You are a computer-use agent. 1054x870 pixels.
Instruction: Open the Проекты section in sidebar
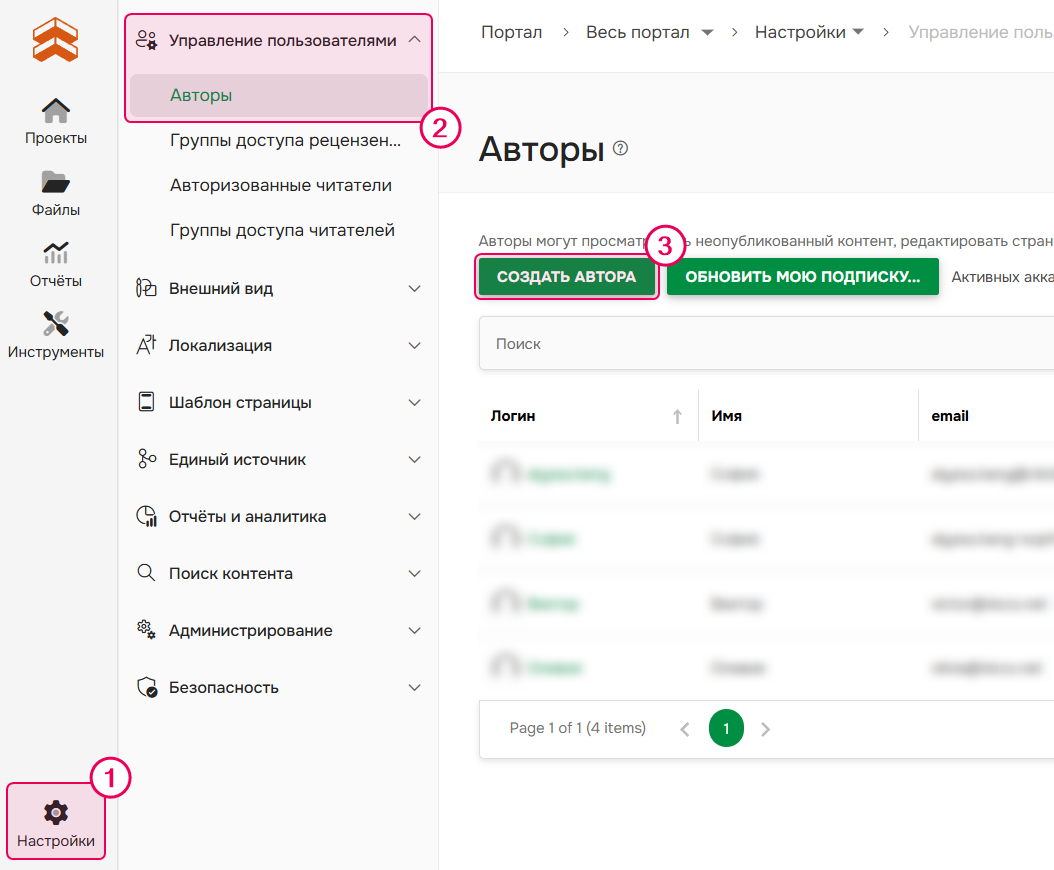click(x=56, y=120)
